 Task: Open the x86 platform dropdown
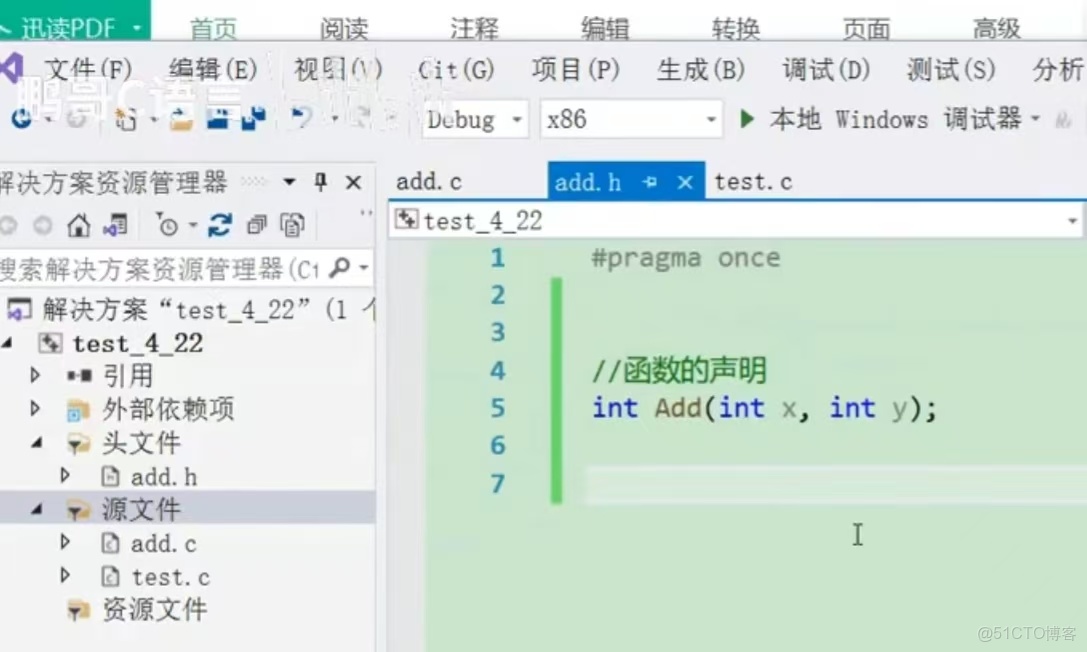pos(710,119)
